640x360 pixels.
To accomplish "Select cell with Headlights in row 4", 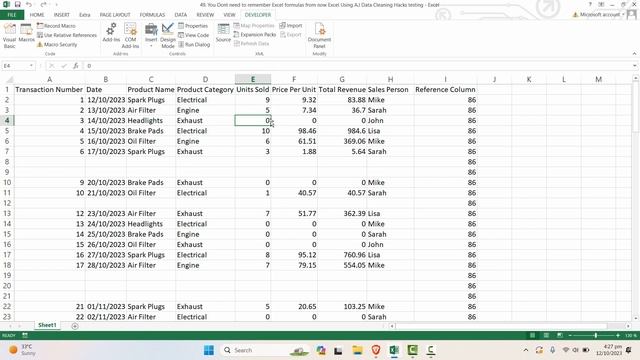I will (151, 120).
